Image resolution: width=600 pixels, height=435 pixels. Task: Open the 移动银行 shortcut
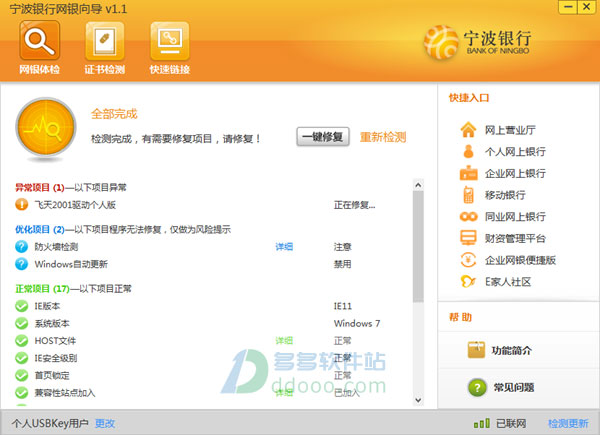[505, 195]
